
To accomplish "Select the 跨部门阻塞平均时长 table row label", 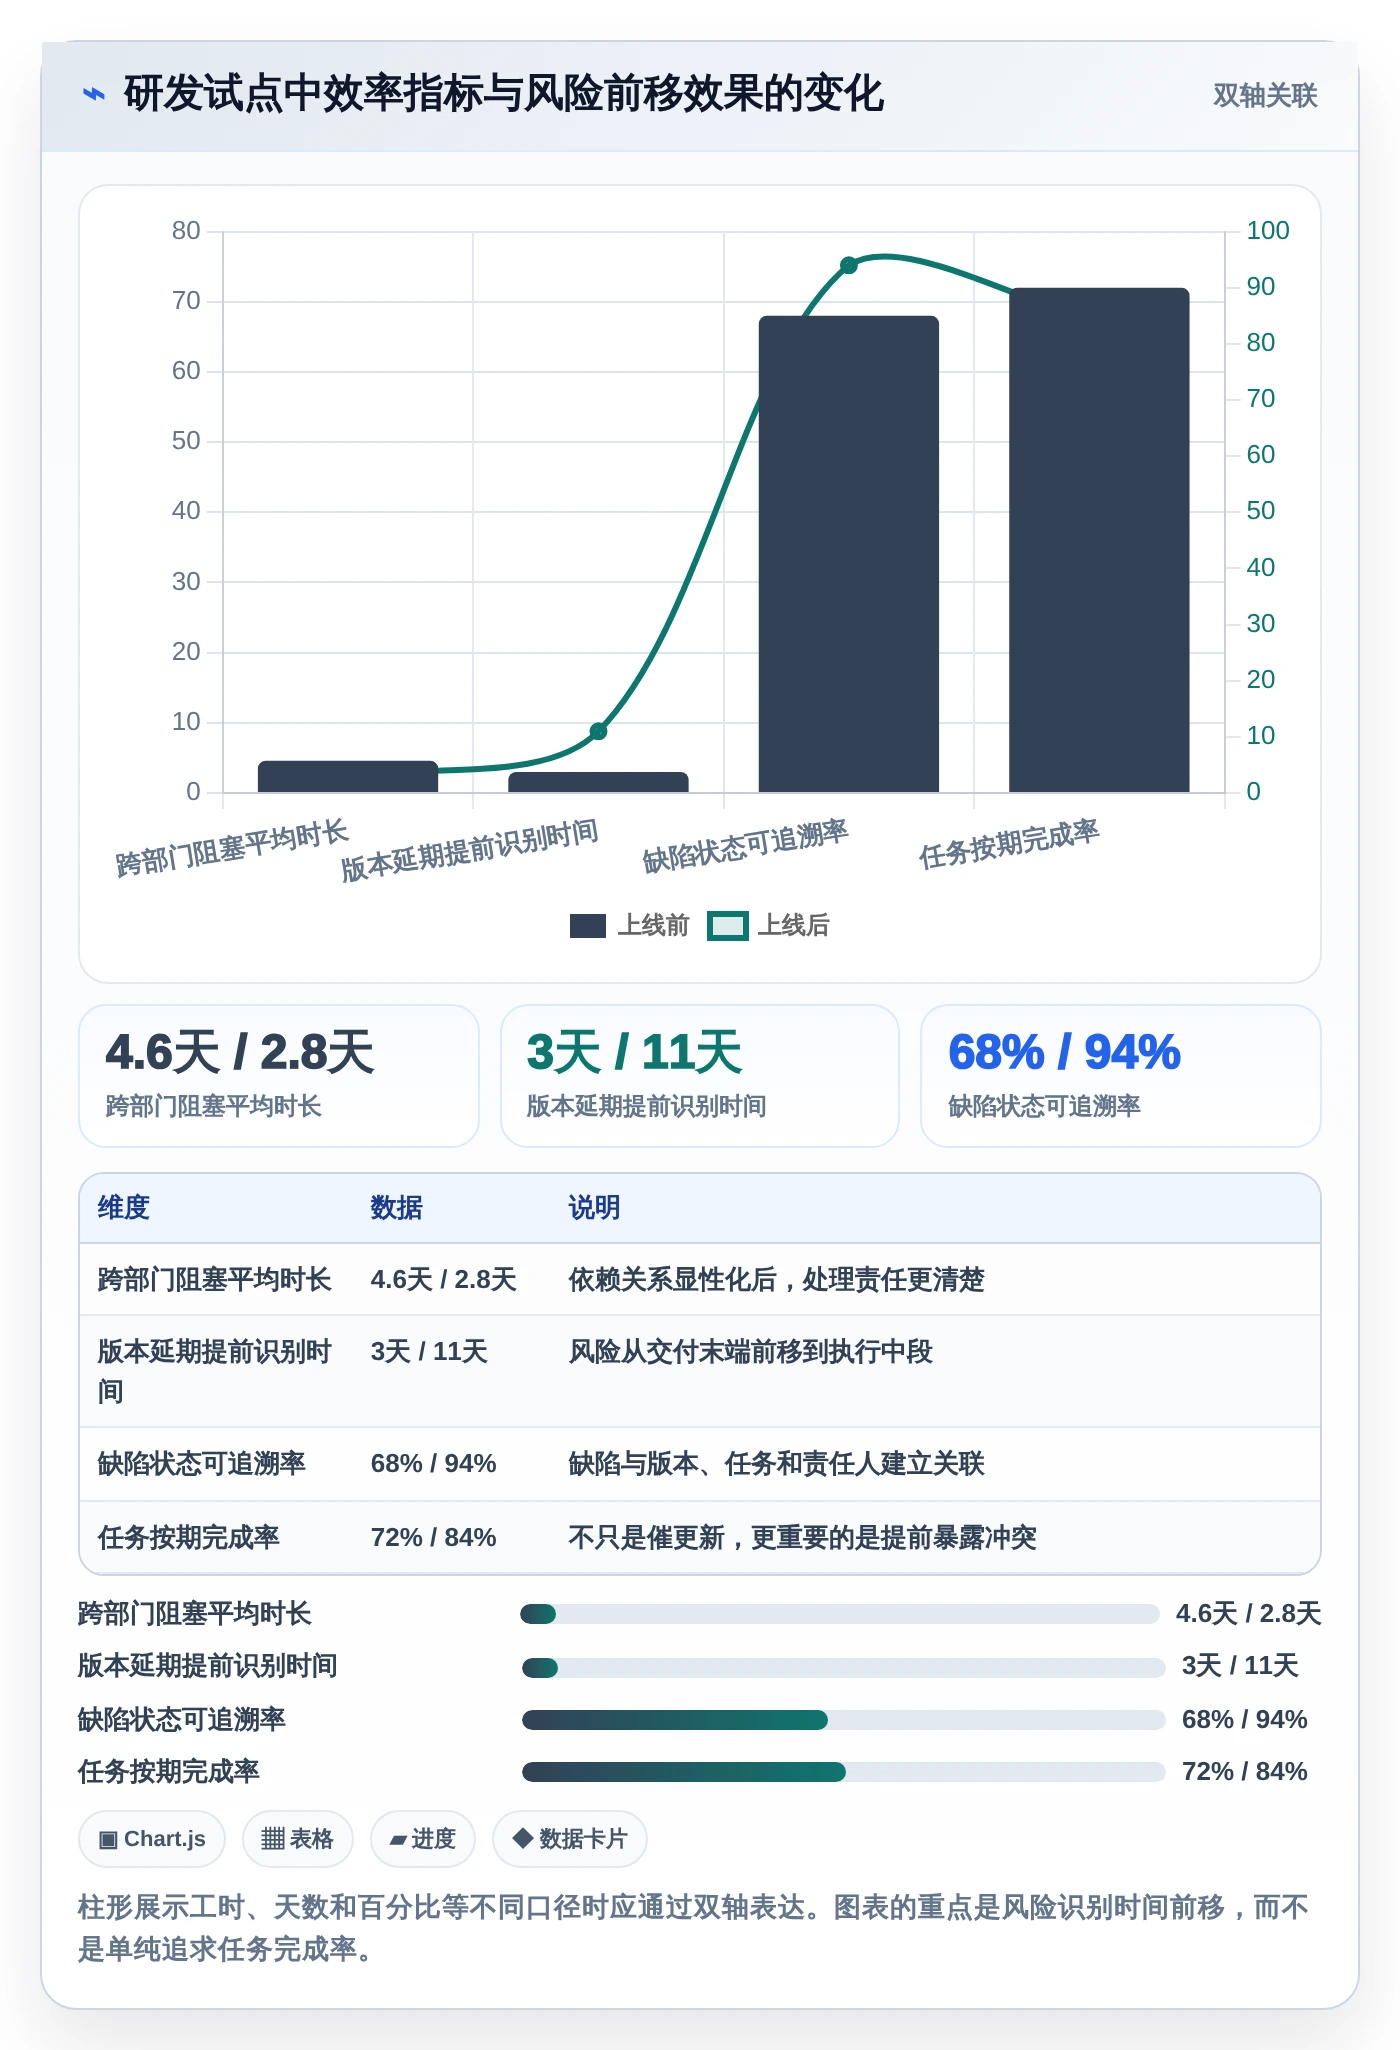I will pyautogui.click(x=214, y=1280).
